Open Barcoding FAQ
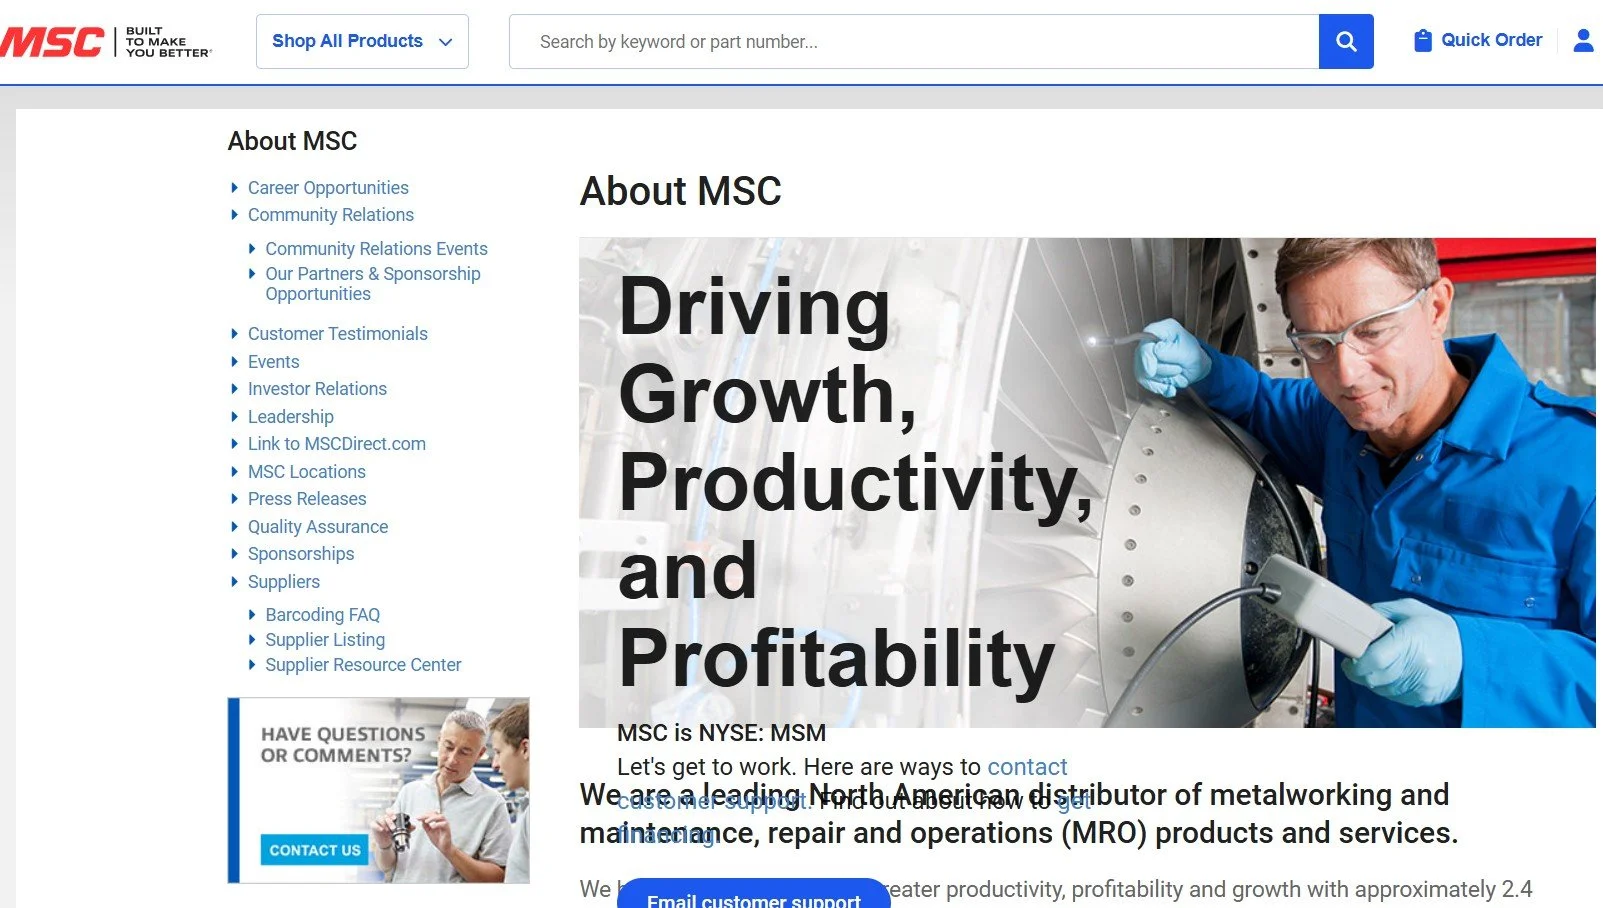The image size is (1603, 908). click(x=323, y=615)
